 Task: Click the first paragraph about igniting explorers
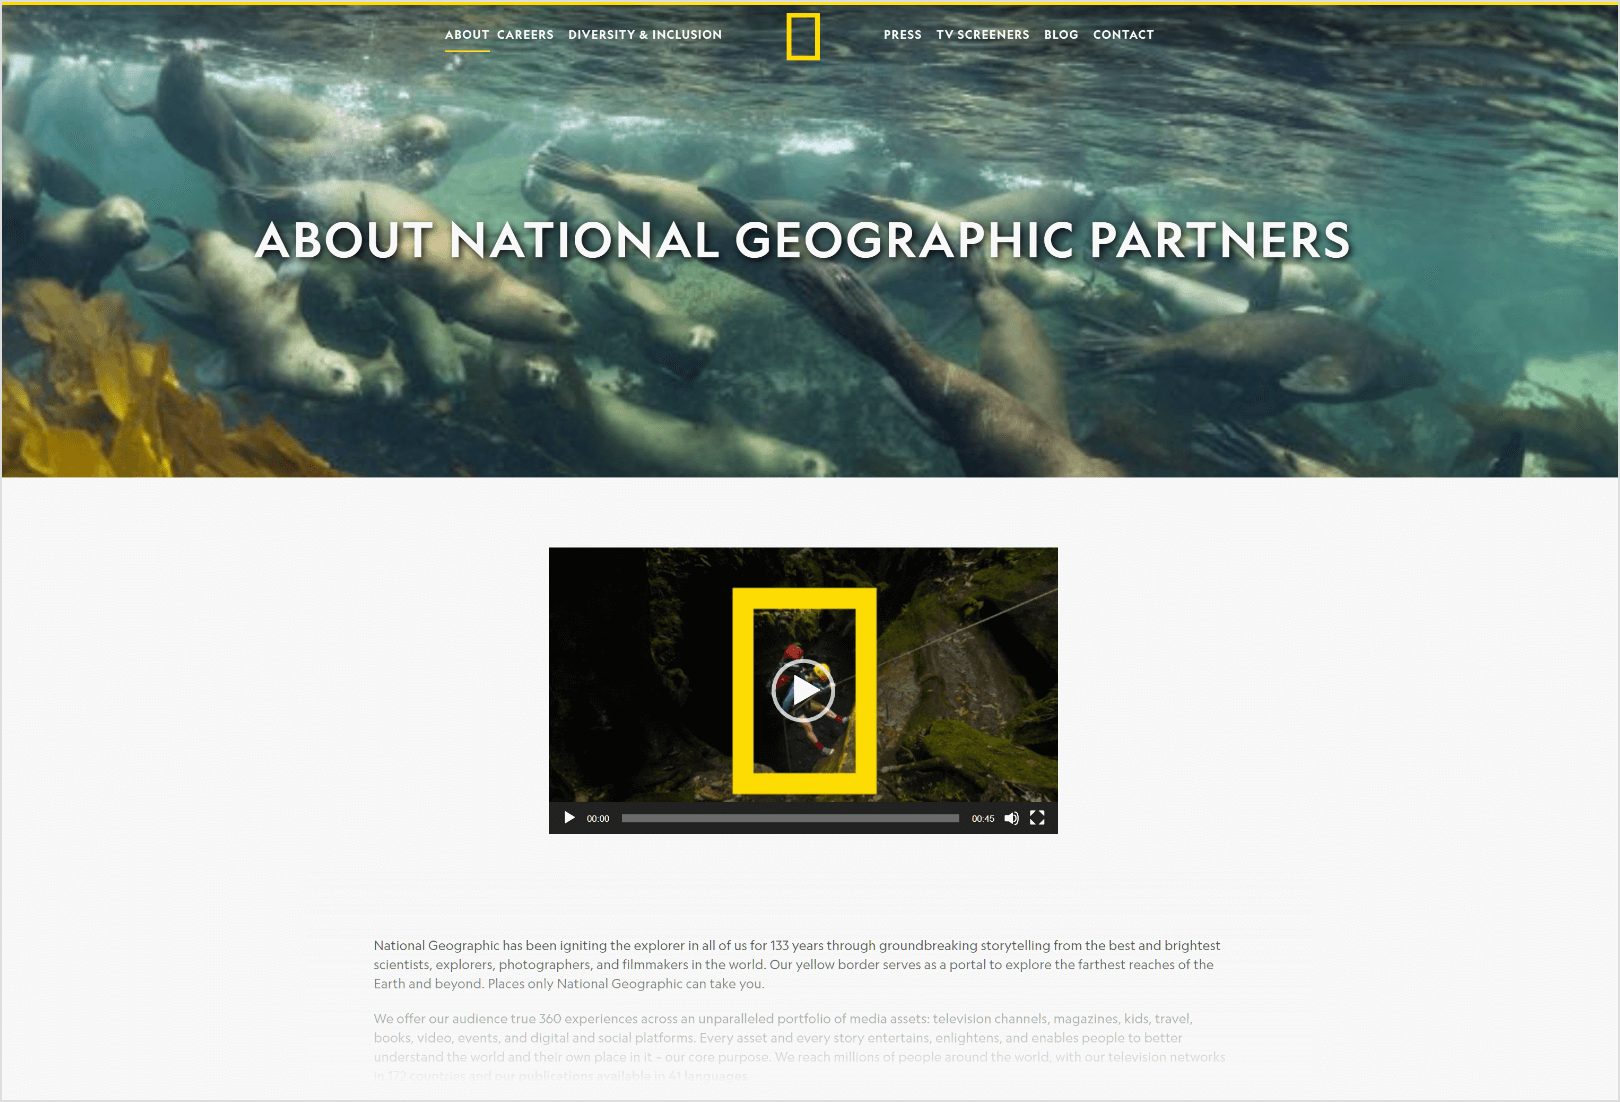pos(797,964)
